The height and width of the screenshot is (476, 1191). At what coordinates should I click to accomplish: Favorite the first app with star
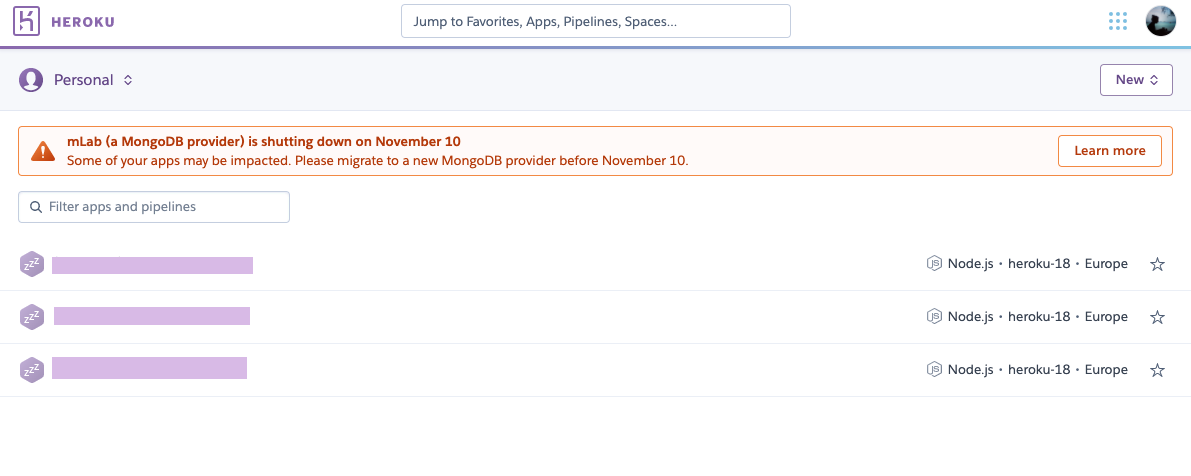coord(1157,265)
